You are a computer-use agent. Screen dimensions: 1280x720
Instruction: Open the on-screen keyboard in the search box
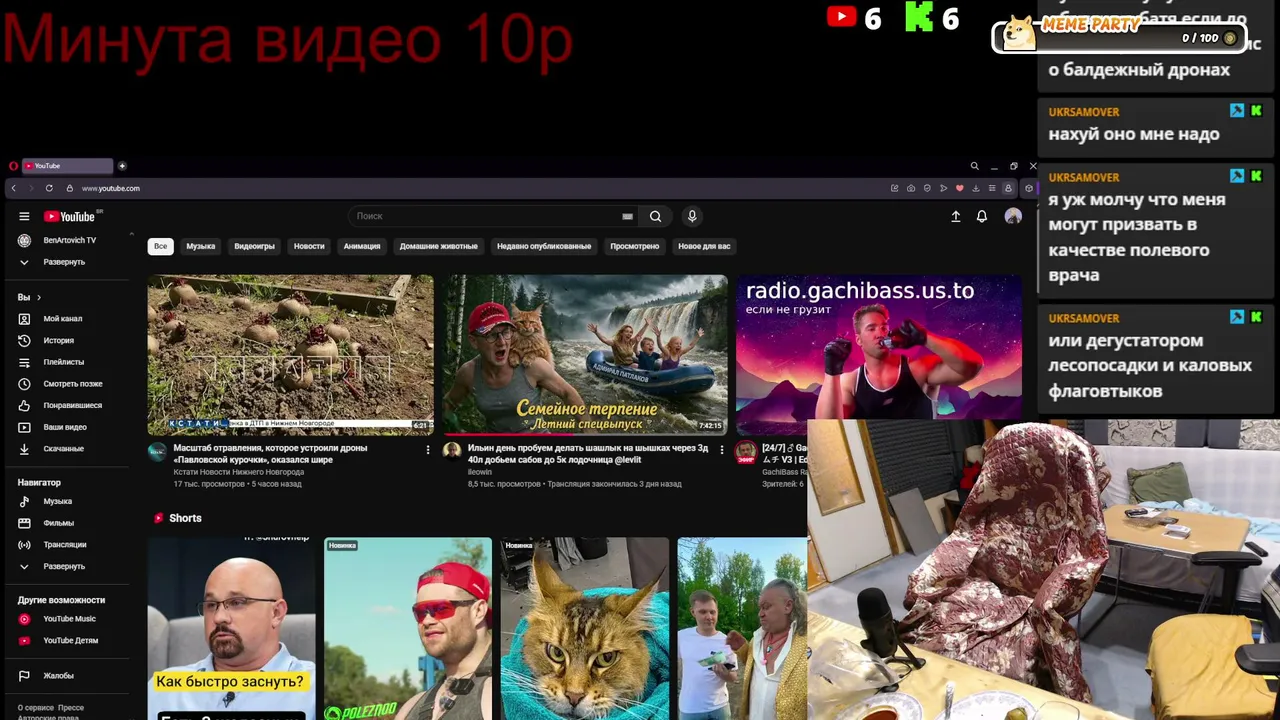click(627, 216)
